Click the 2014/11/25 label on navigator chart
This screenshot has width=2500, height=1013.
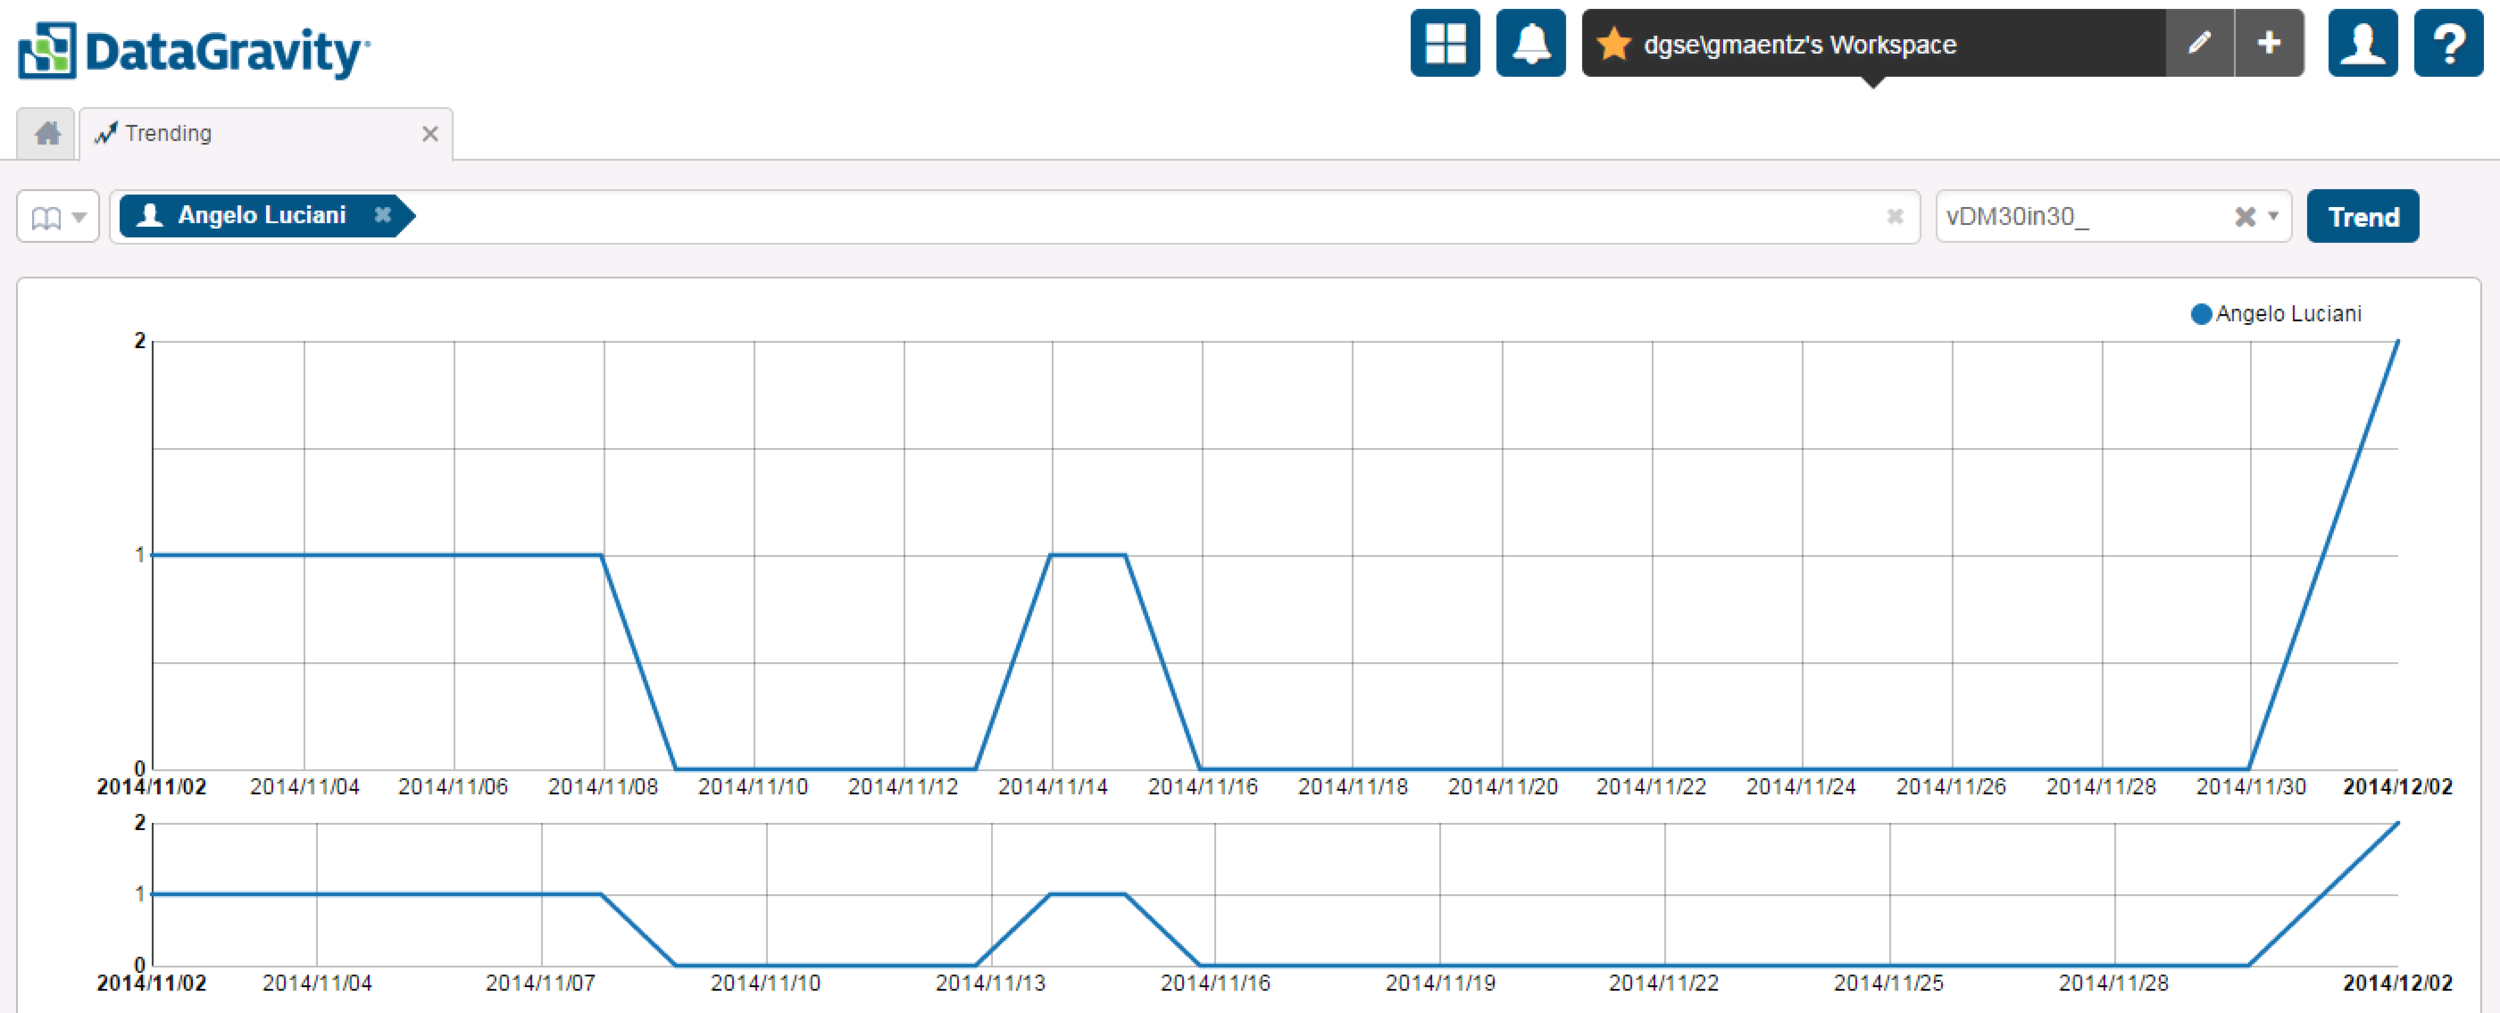pyautogui.click(x=1889, y=983)
